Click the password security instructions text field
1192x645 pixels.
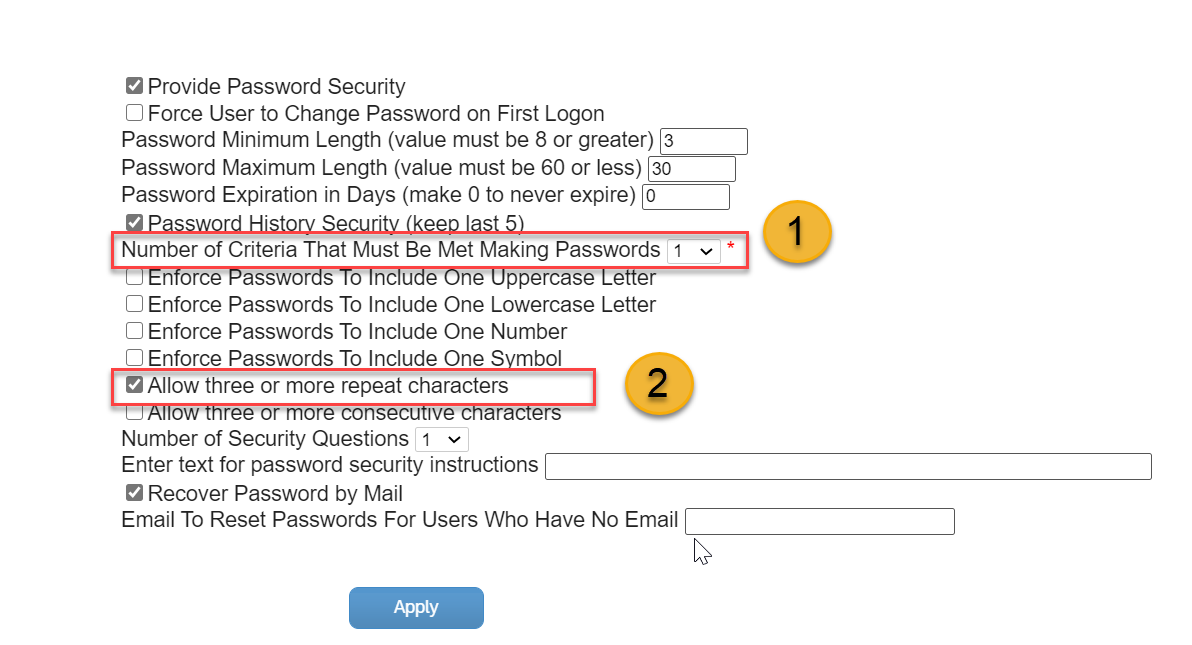[848, 466]
